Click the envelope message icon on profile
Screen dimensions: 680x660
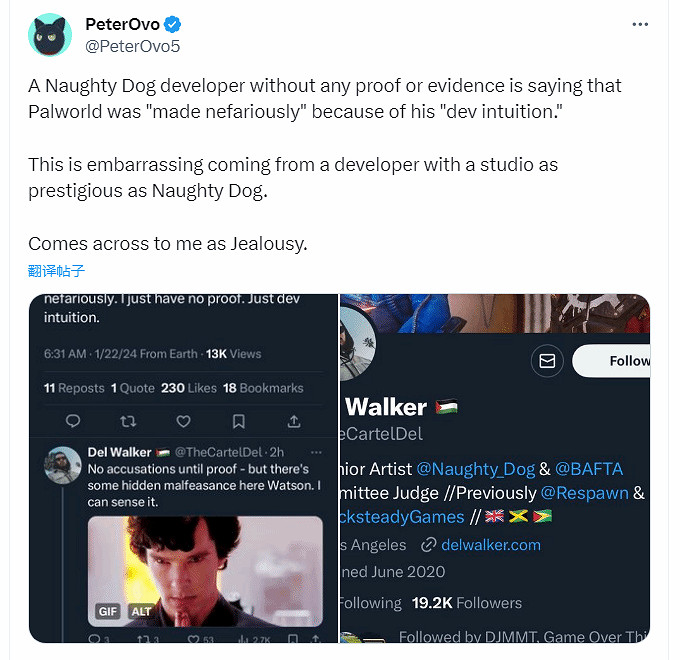pos(547,361)
